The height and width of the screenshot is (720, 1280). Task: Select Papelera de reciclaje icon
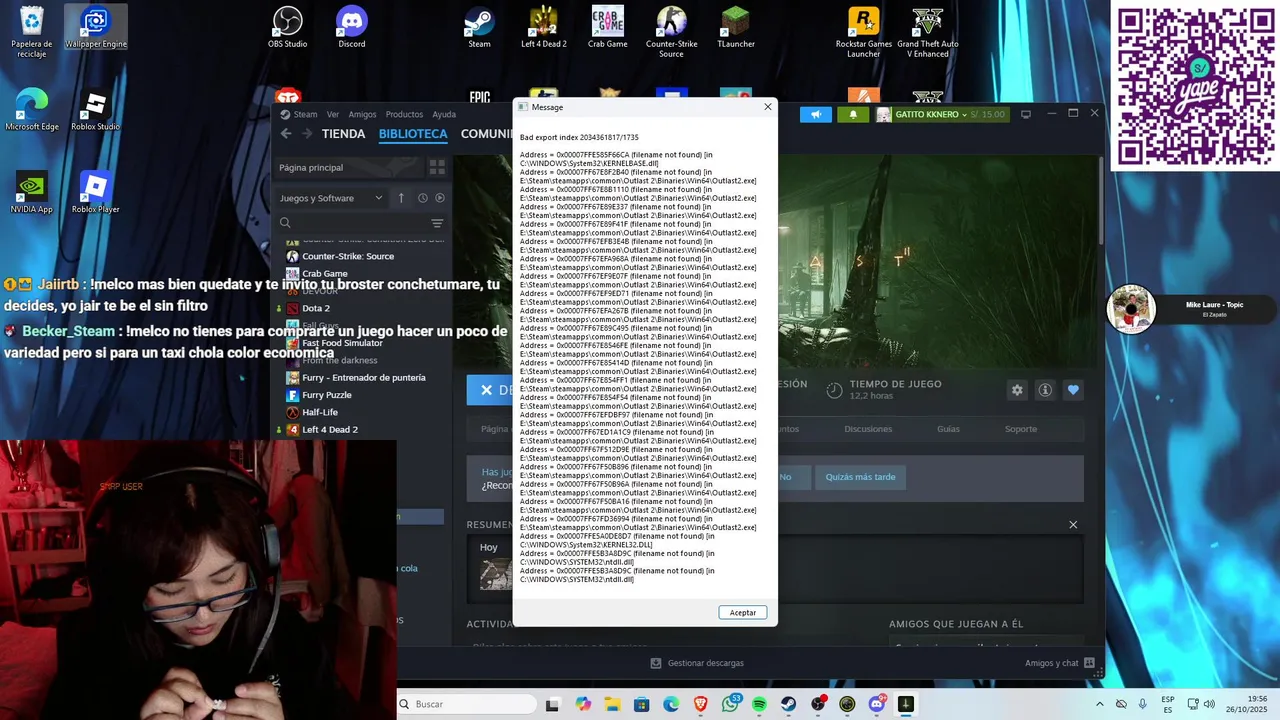tap(32, 32)
